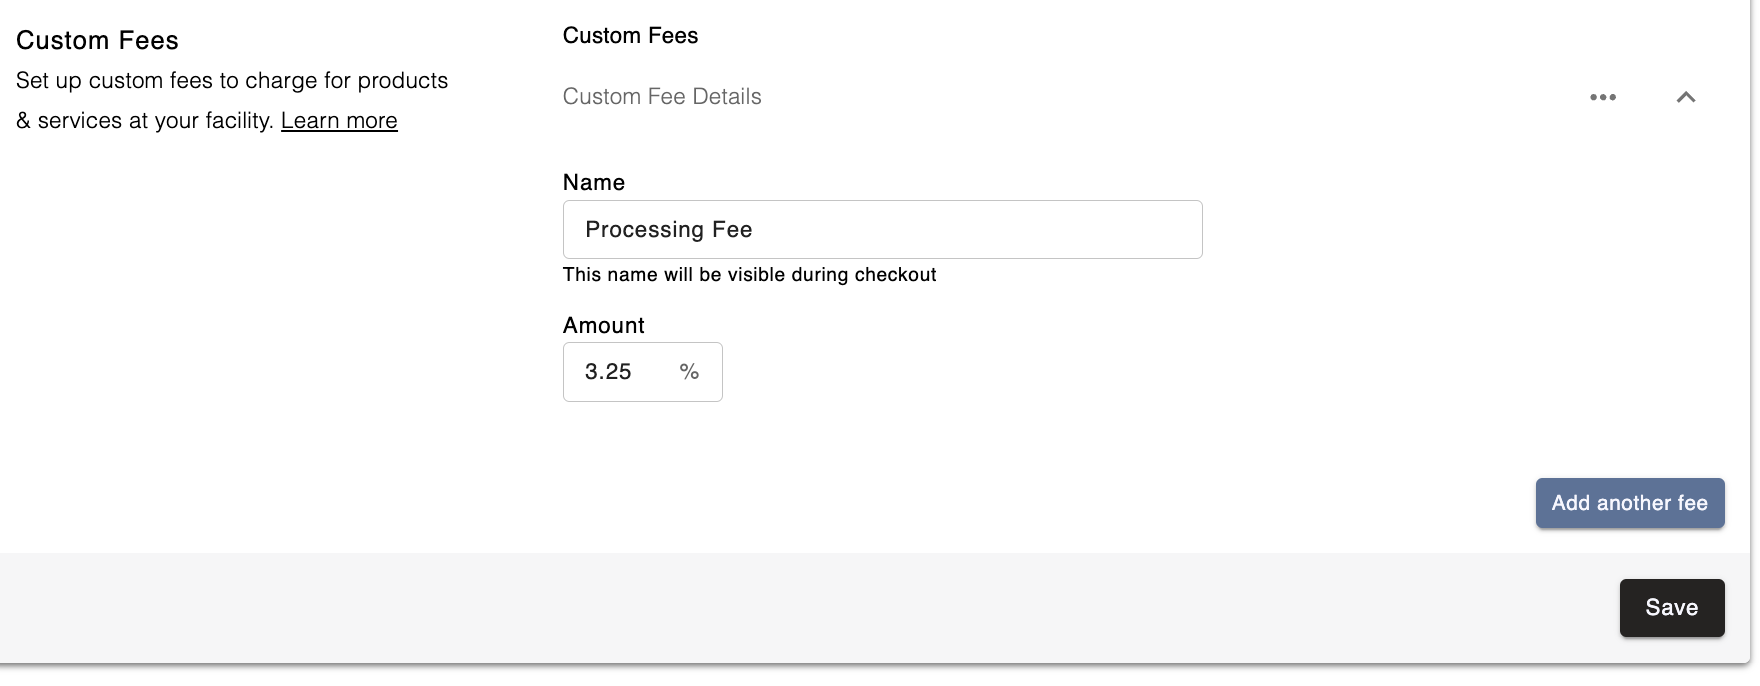
Task: Place cursor in the 'Processing Fee' text
Action: [668, 230]
